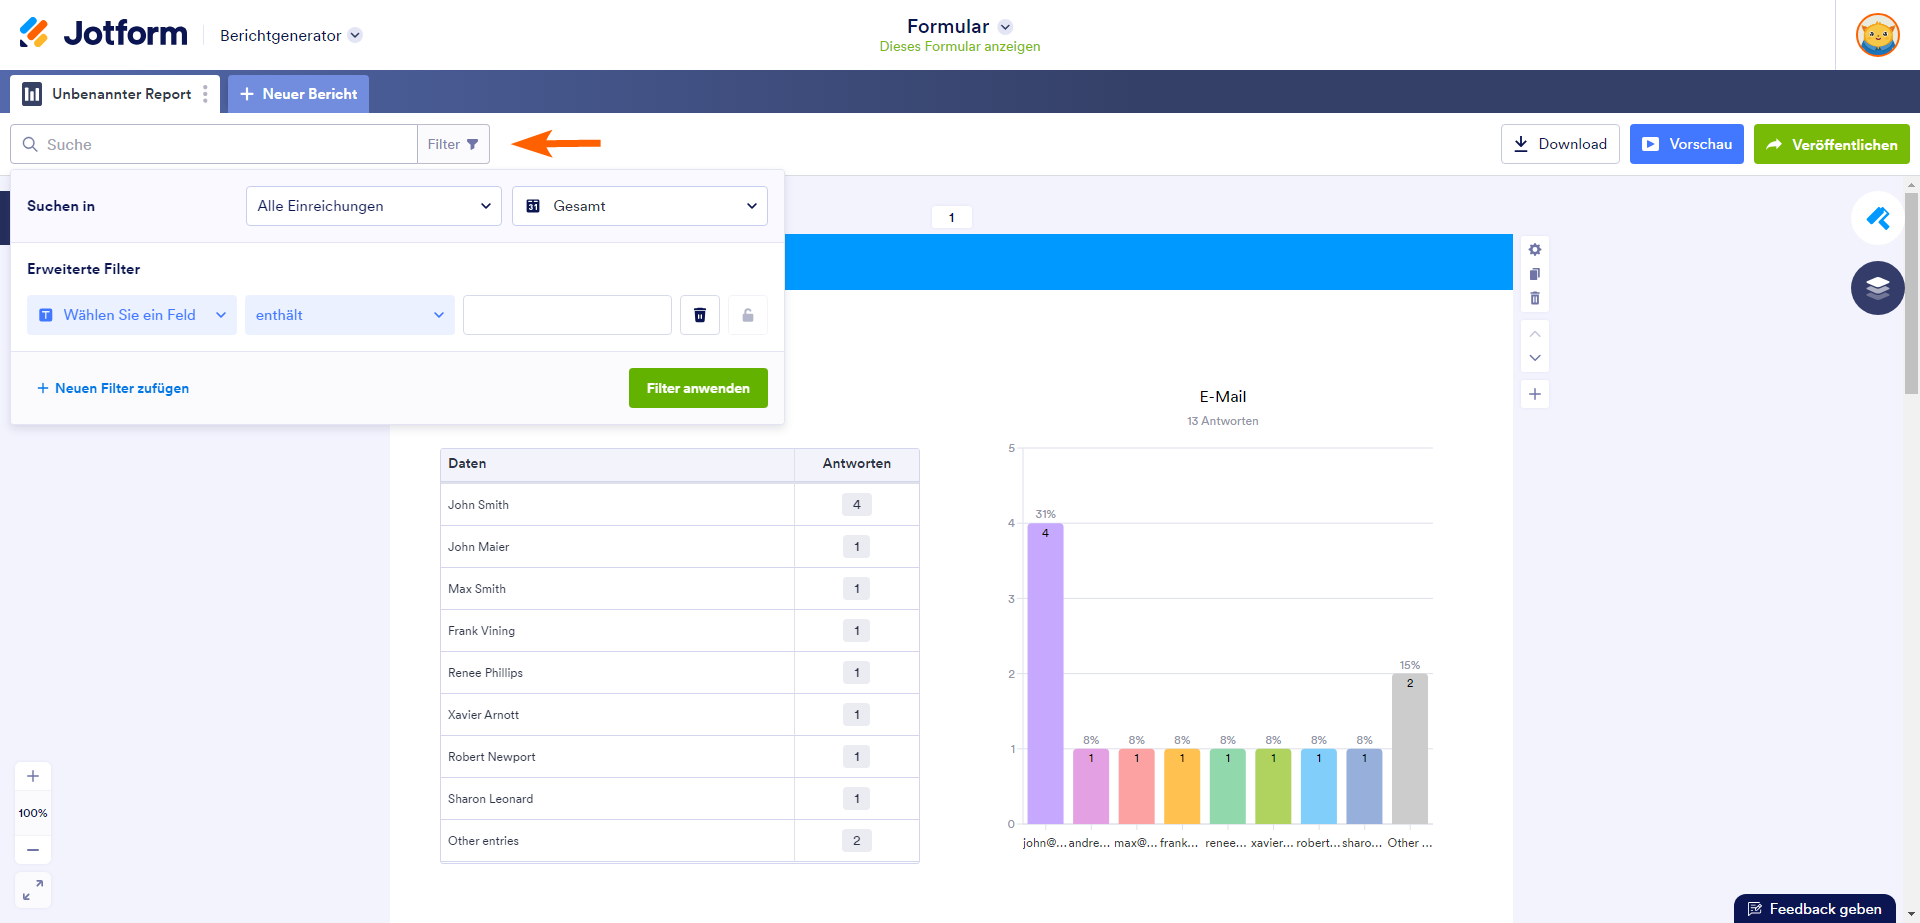Expand the enthält condition dropdown
Image resolution: width=1920 pixels, height=923 pixels.
click(349, 315)
